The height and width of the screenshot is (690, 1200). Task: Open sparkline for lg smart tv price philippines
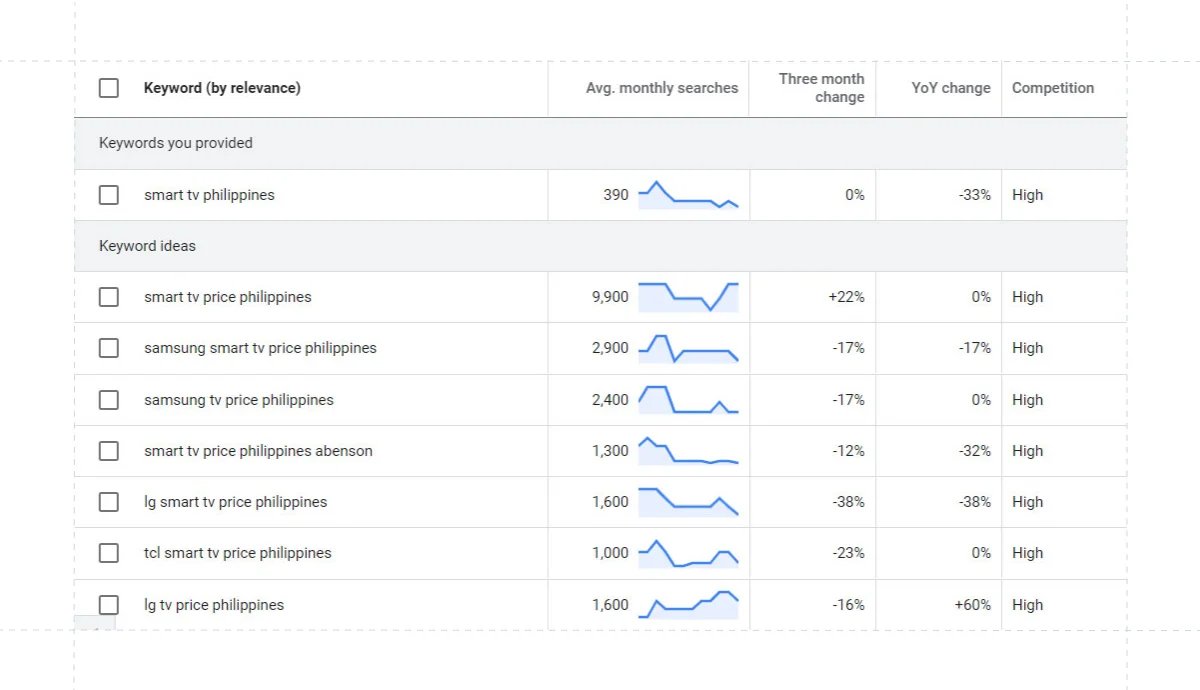tap(688, 502)
